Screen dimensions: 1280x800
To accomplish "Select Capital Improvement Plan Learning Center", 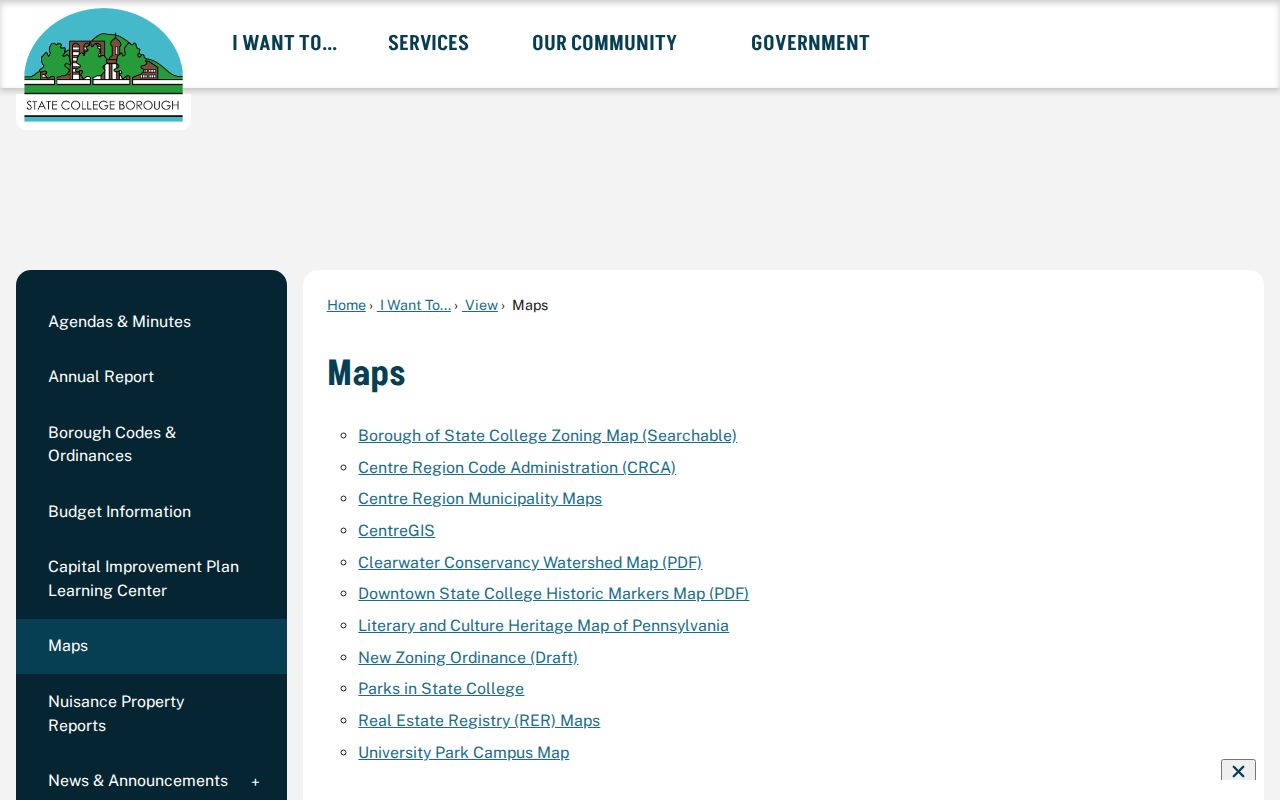I will tap(151, 579).
